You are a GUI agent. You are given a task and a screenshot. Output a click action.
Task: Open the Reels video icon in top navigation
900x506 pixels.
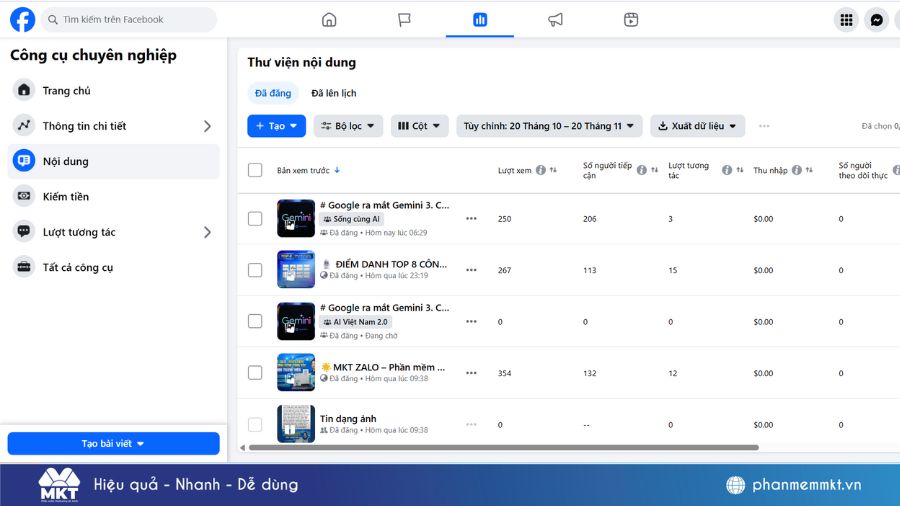[631, 20]
